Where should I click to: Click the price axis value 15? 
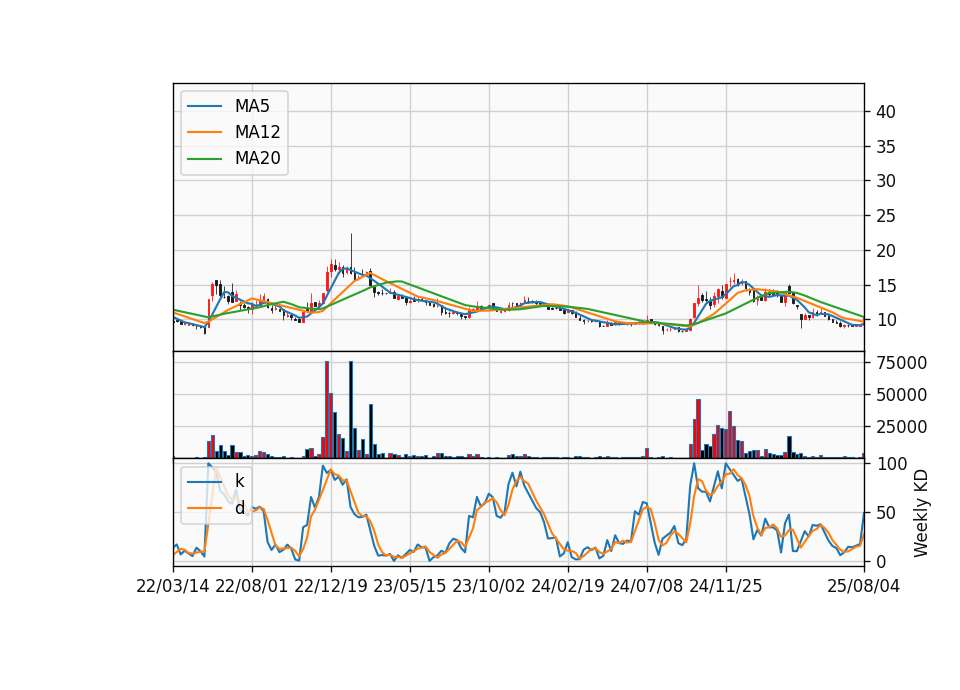tap(886, 286)
